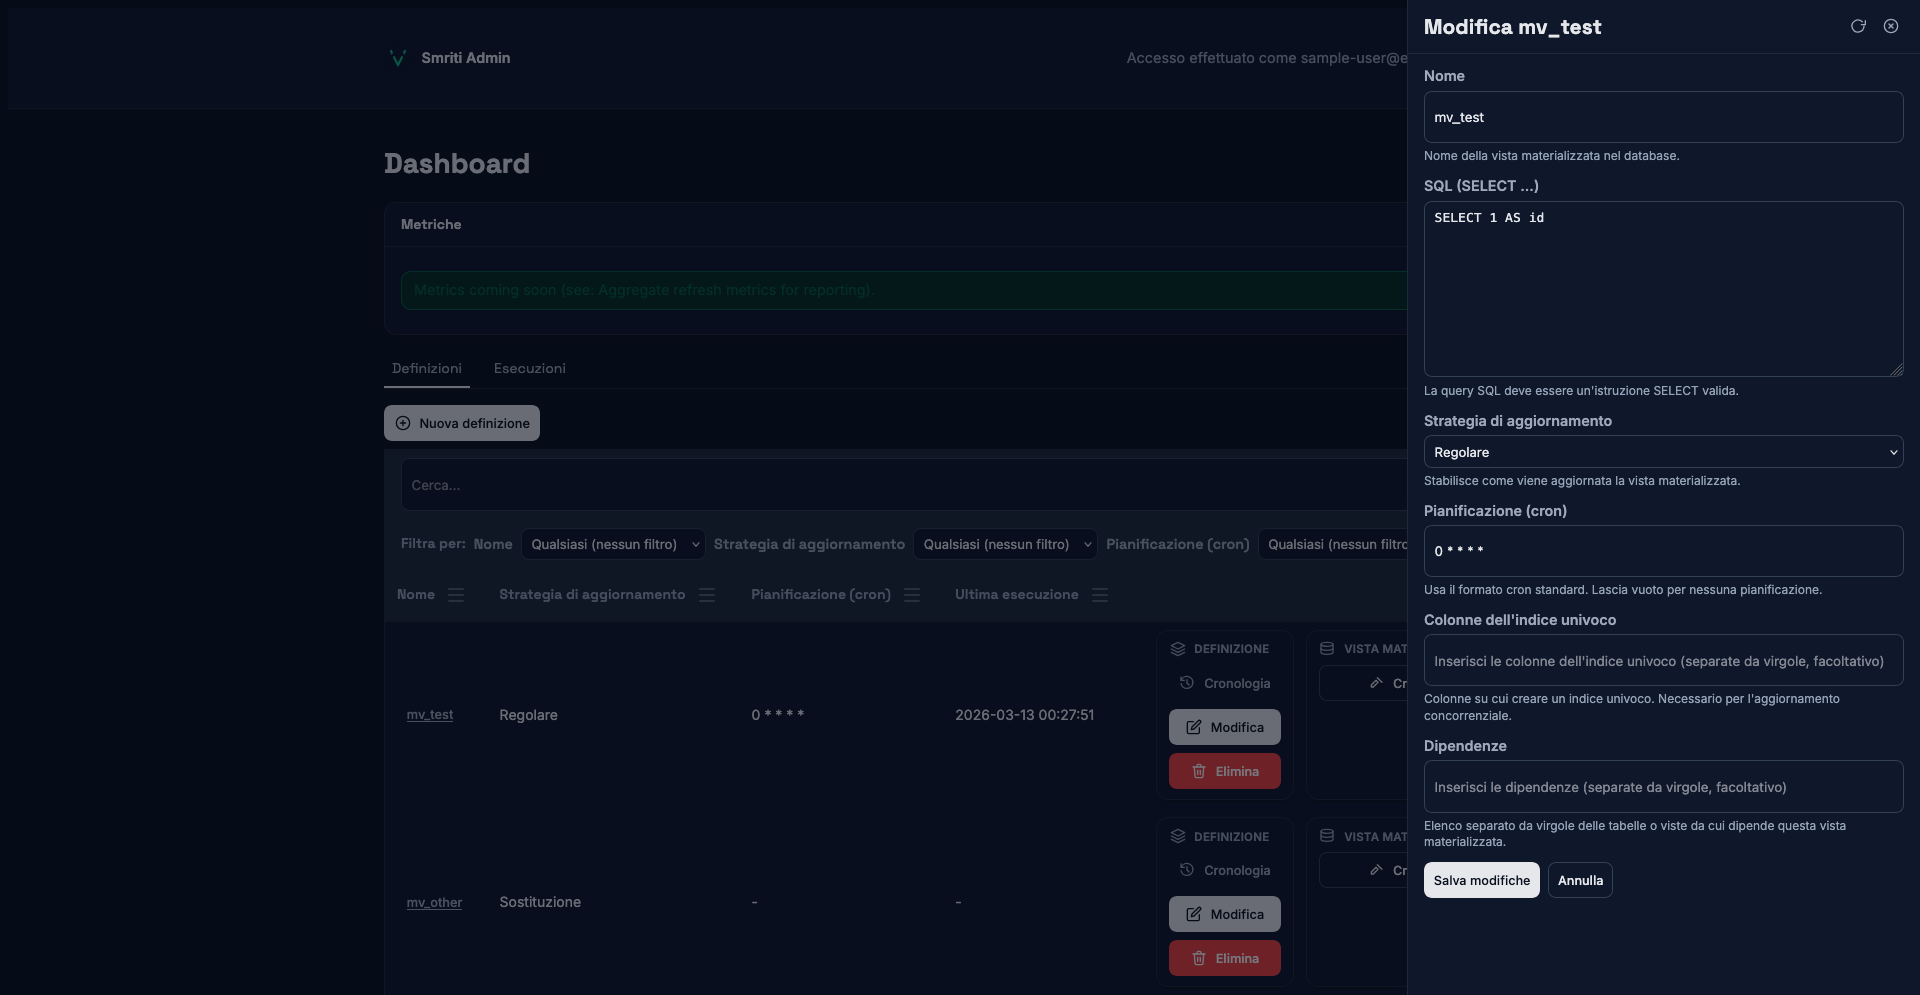Viewport: 1920px width, 995px height.
Task: Open column menu icon for Nome
Action: coord(456,595)
